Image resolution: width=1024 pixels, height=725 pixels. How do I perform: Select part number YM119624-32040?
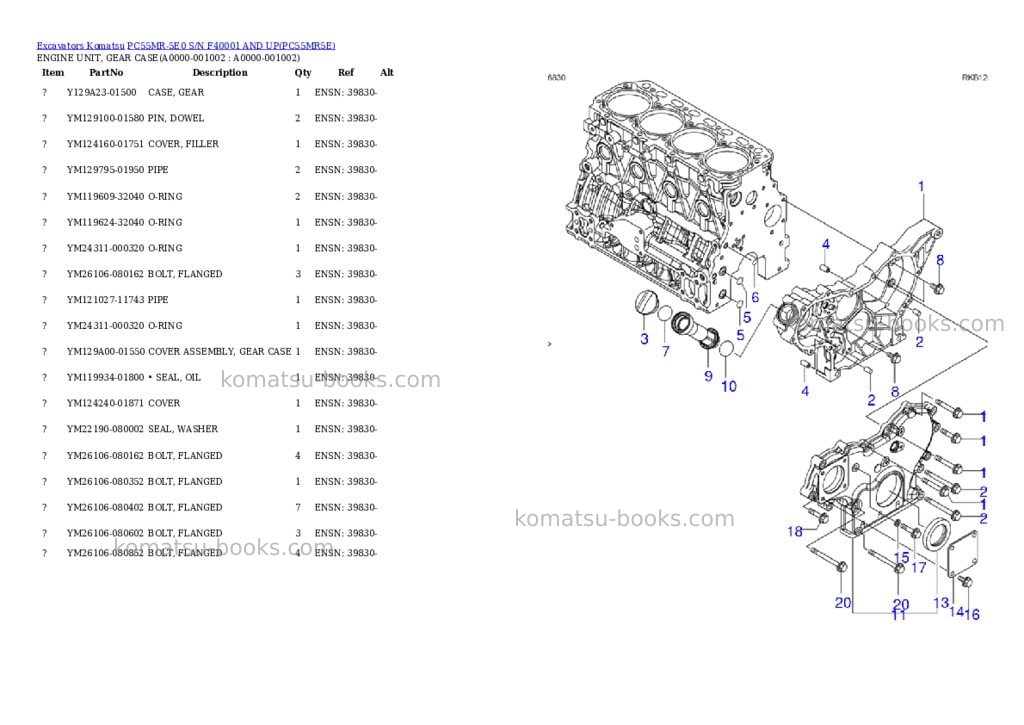[105, 223]
